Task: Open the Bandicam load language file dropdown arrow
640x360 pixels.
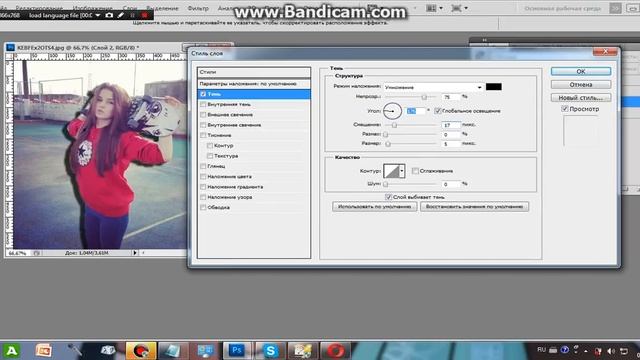Action: (98, 15)
